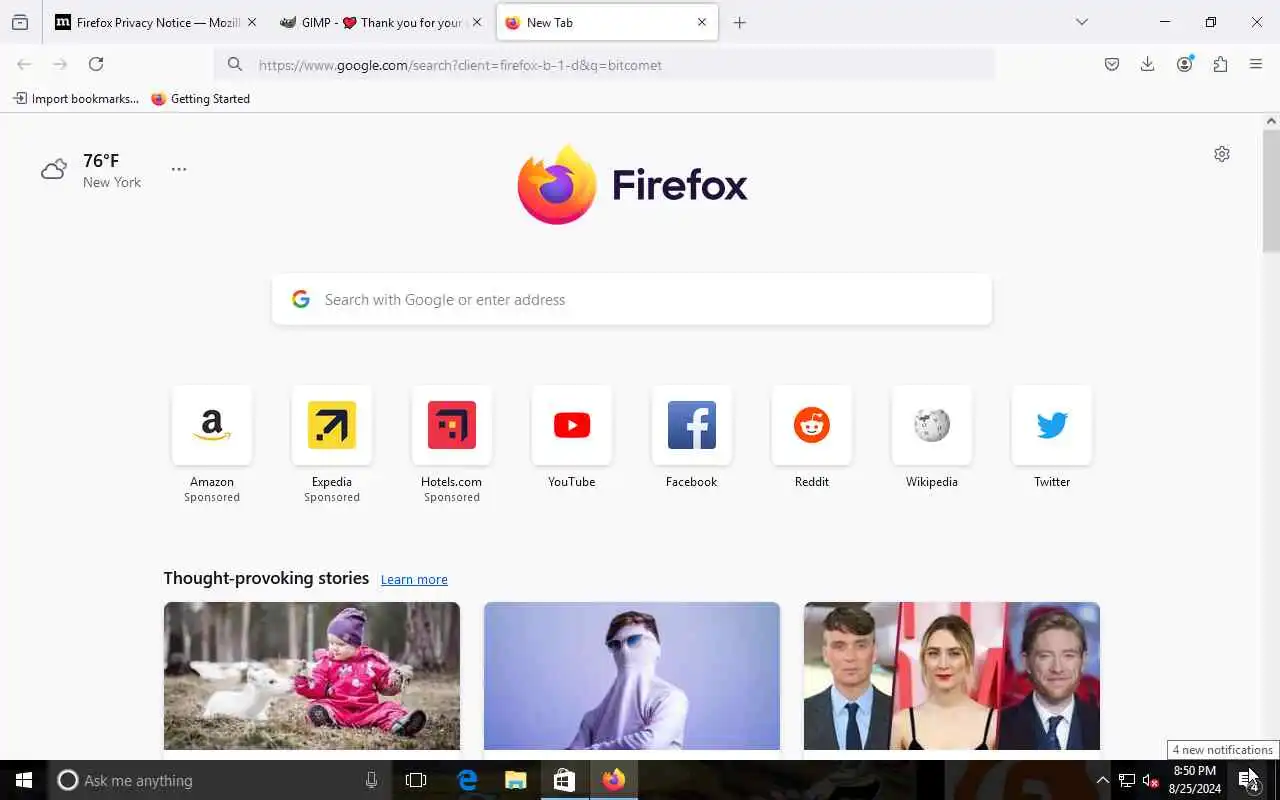Reload the current page

click(96, 64)
